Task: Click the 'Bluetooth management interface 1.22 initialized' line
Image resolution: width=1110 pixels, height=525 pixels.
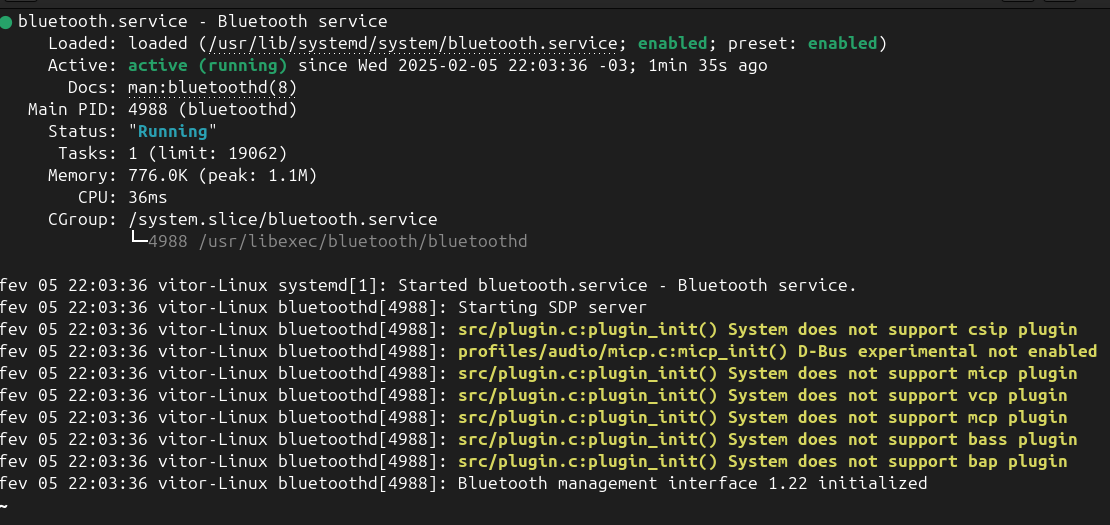Action: [x=692, y=484]
